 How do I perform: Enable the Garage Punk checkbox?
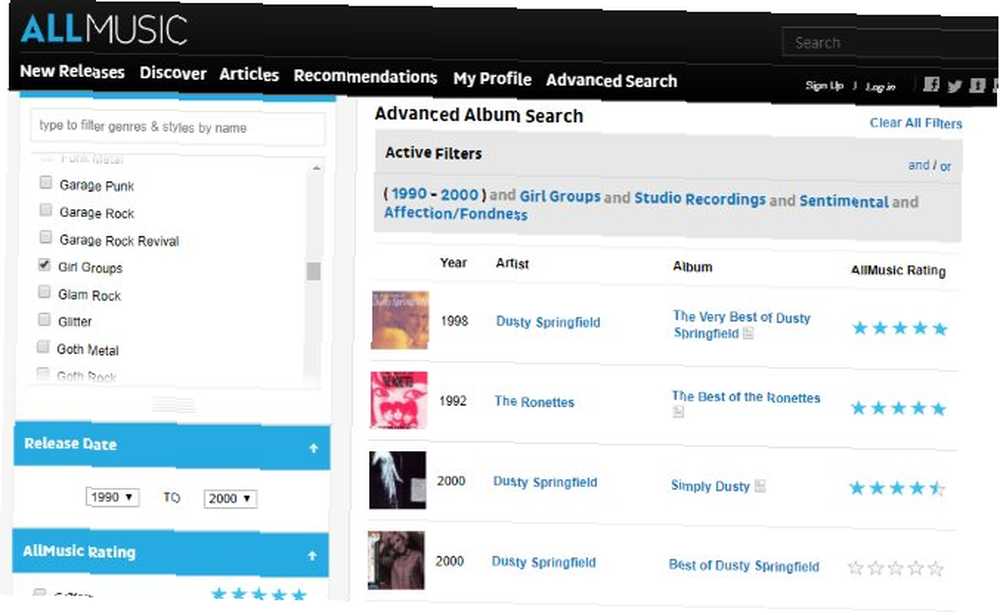point(45,183)
